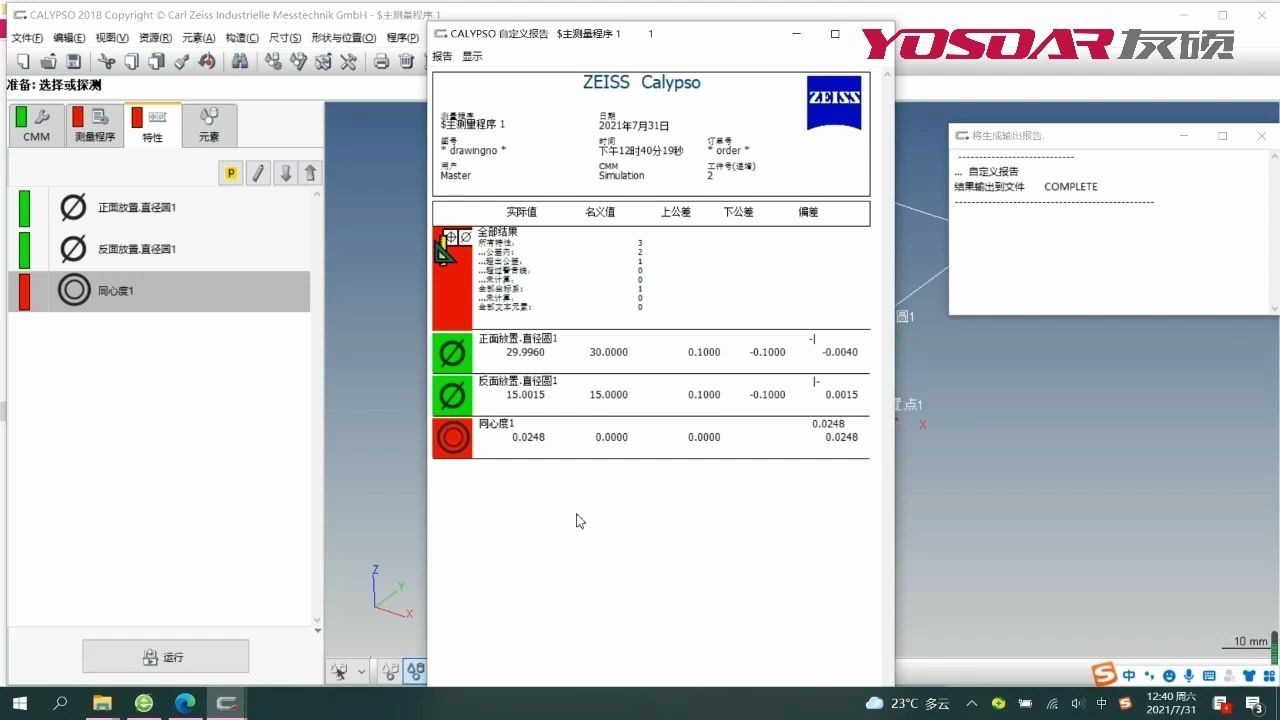
Task: Open 显示 menu in report window
Action: [472, 56]
